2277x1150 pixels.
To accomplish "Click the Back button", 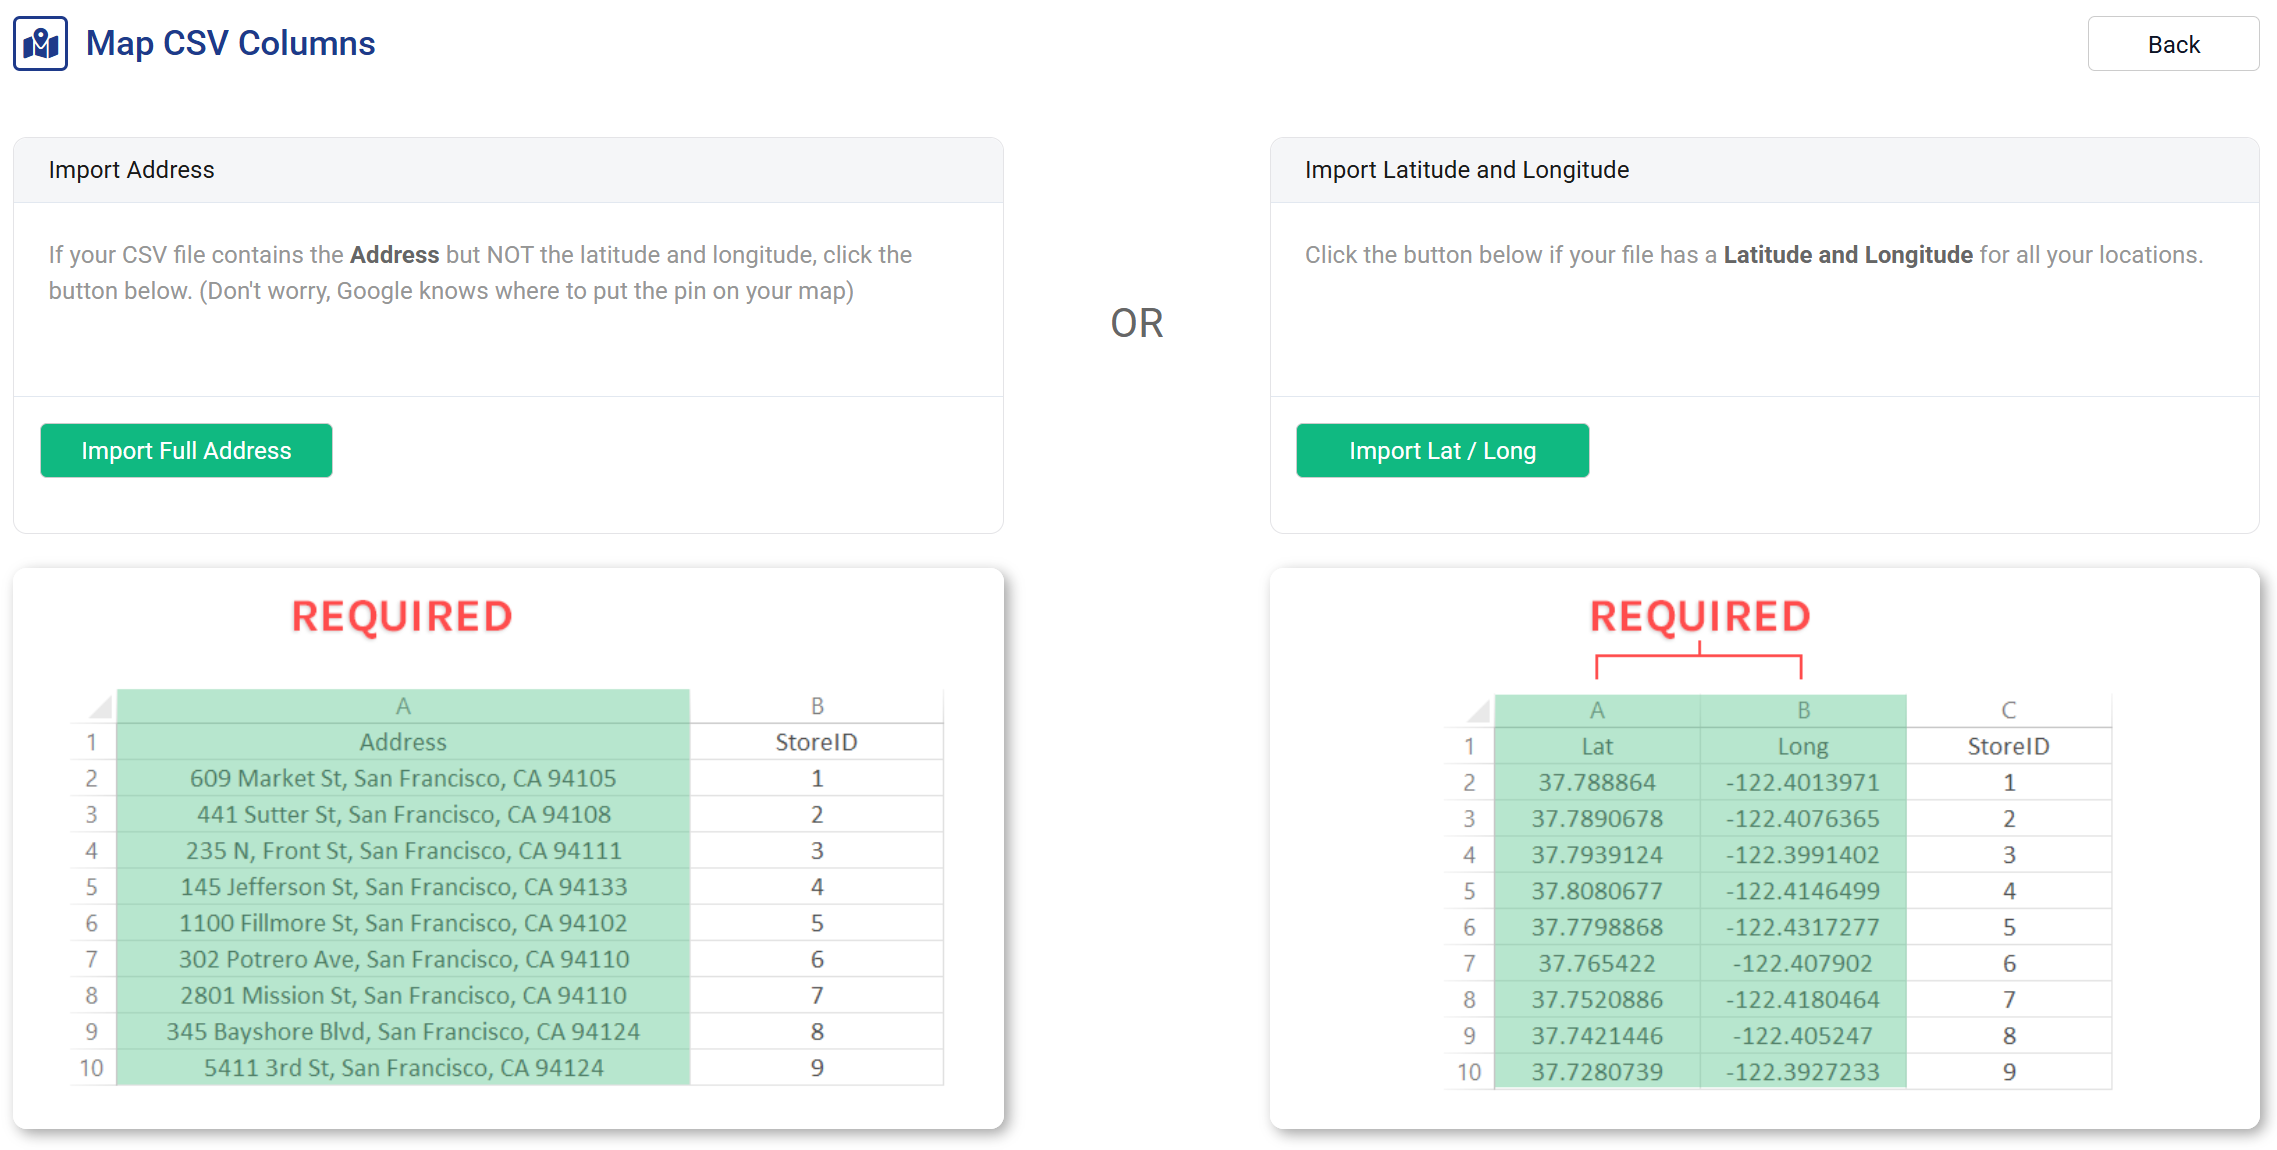I will (x=2173, y=43).
